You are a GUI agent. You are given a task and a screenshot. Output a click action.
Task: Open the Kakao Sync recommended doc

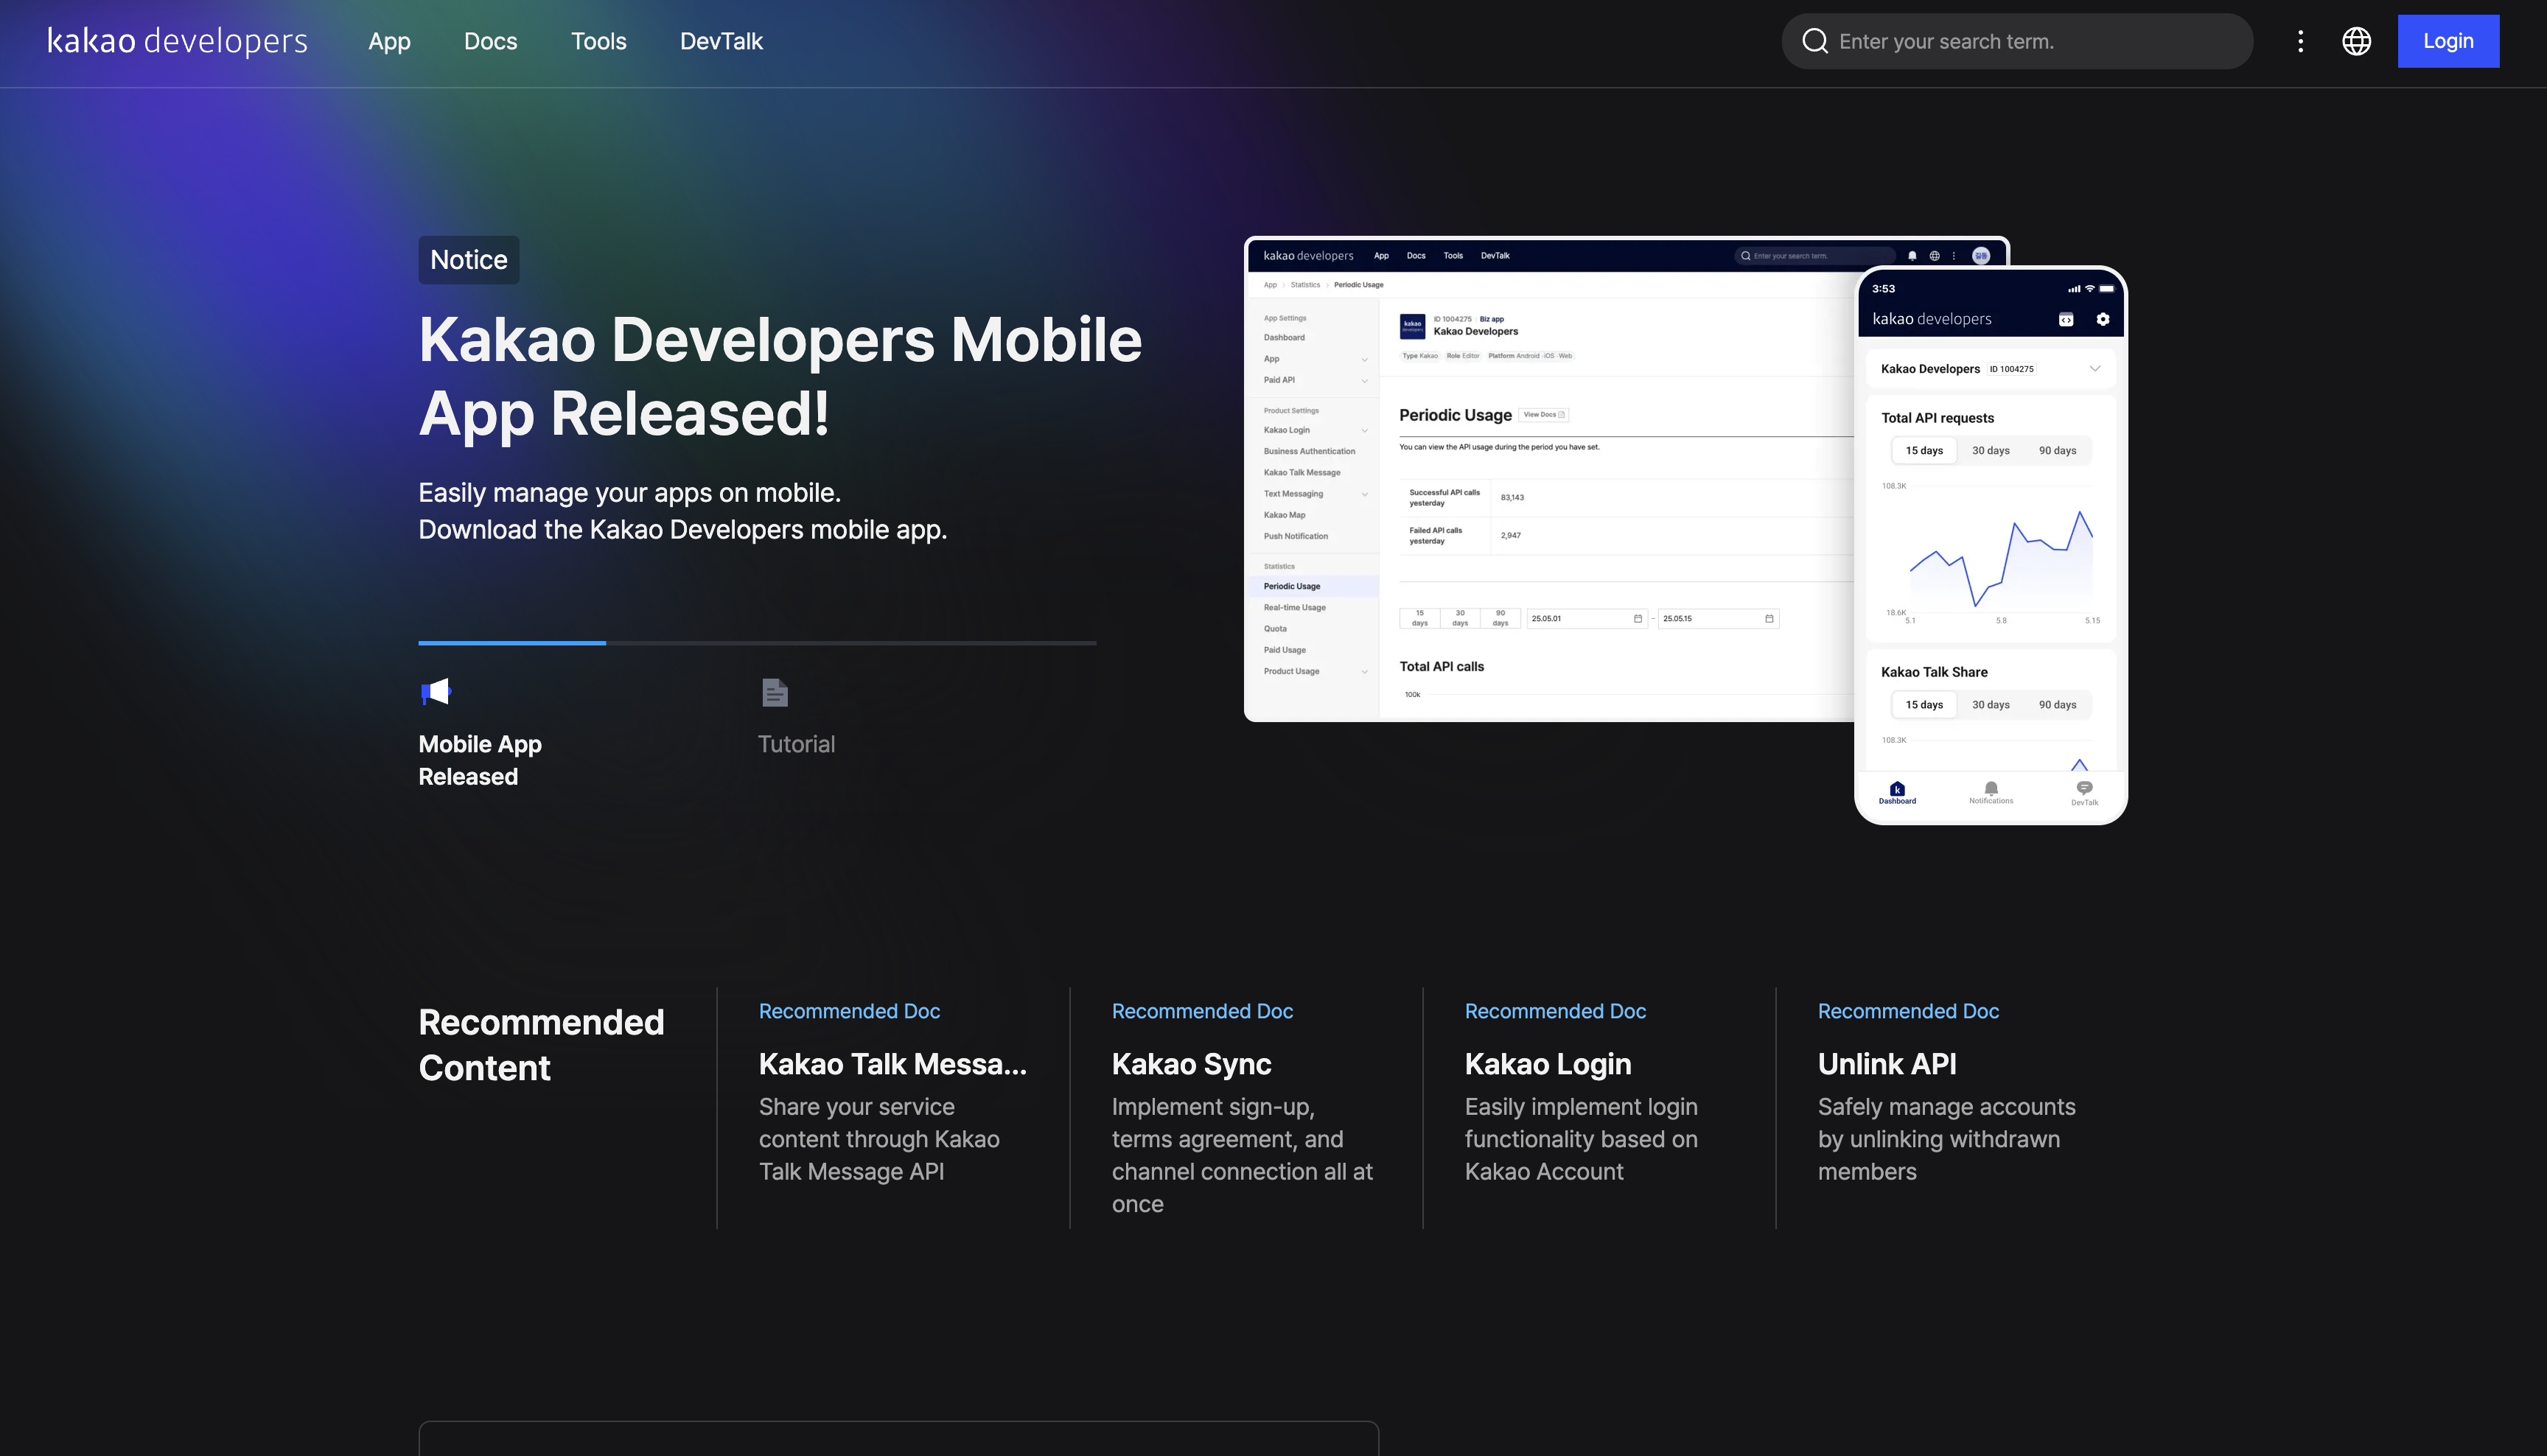[x=1191, y=1064]
